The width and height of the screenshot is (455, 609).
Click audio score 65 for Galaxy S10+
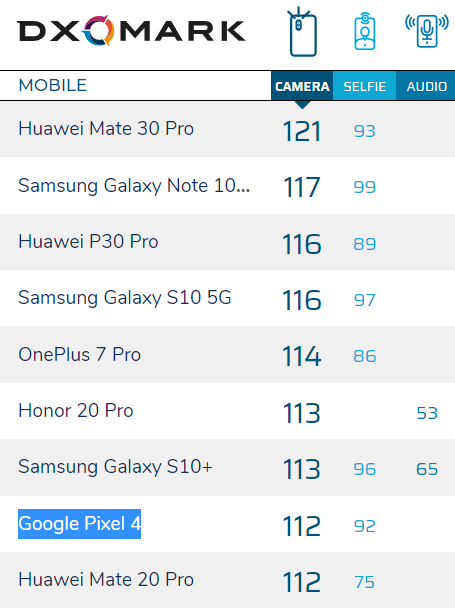click(x=427, y=469)
